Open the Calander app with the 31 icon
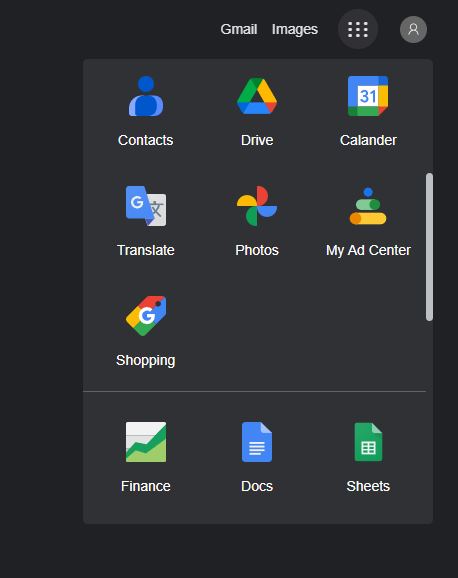 (368, 96)
